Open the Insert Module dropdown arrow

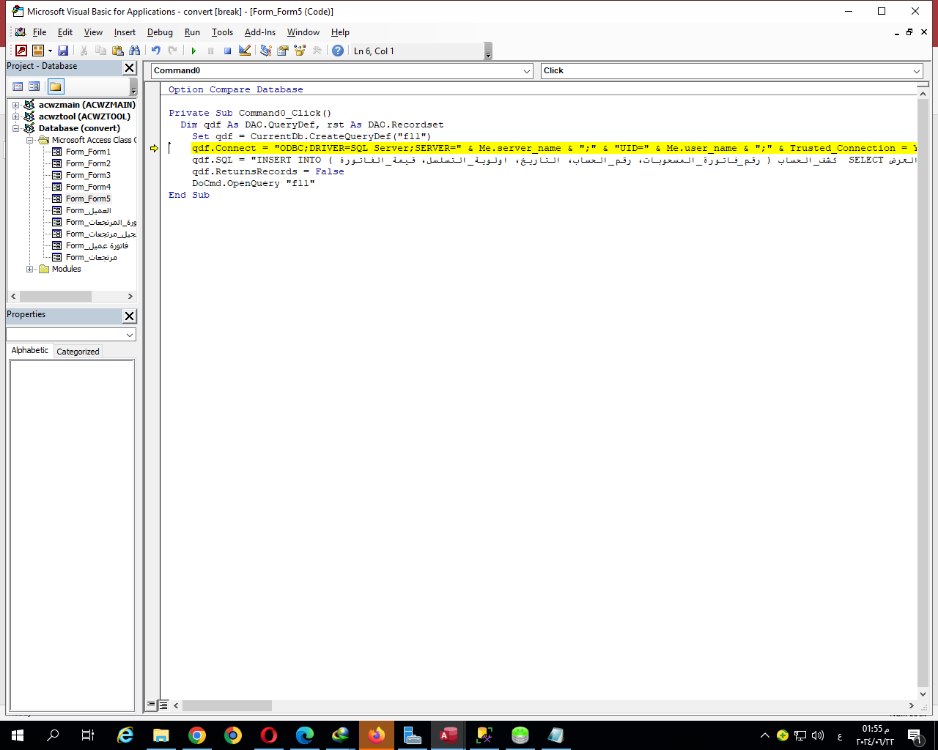[x=50, y=51]
